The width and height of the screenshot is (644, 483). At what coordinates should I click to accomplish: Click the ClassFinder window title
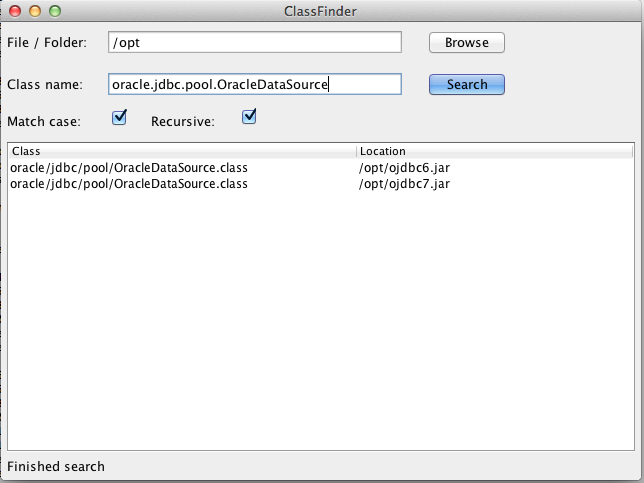tap(320, 11)
